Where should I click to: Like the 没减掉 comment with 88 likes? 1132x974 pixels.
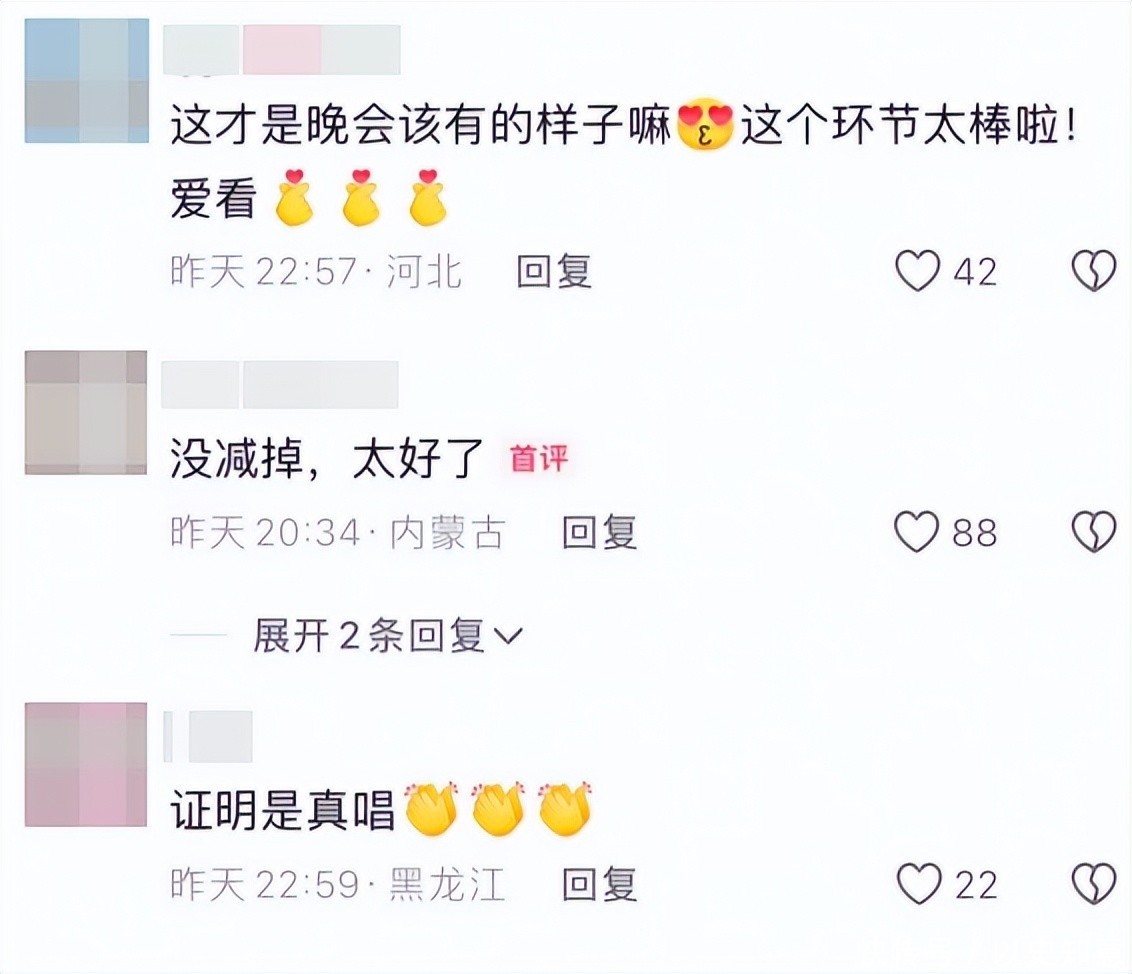coord(917,532)
